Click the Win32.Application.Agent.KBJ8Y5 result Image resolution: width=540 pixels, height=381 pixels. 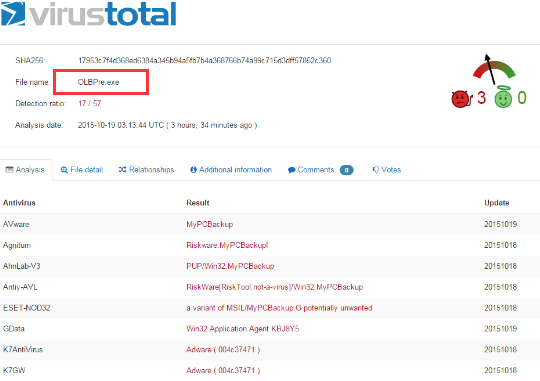[x=243, y=329]
